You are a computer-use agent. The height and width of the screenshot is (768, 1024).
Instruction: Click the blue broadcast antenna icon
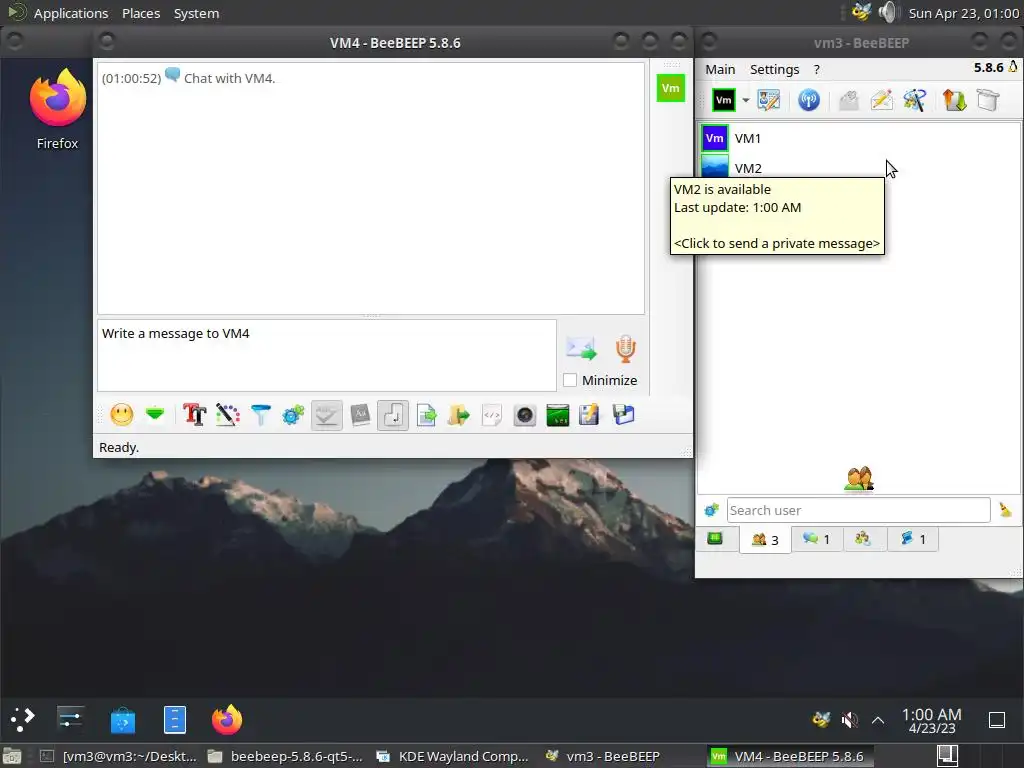click(x=808, y=101)
